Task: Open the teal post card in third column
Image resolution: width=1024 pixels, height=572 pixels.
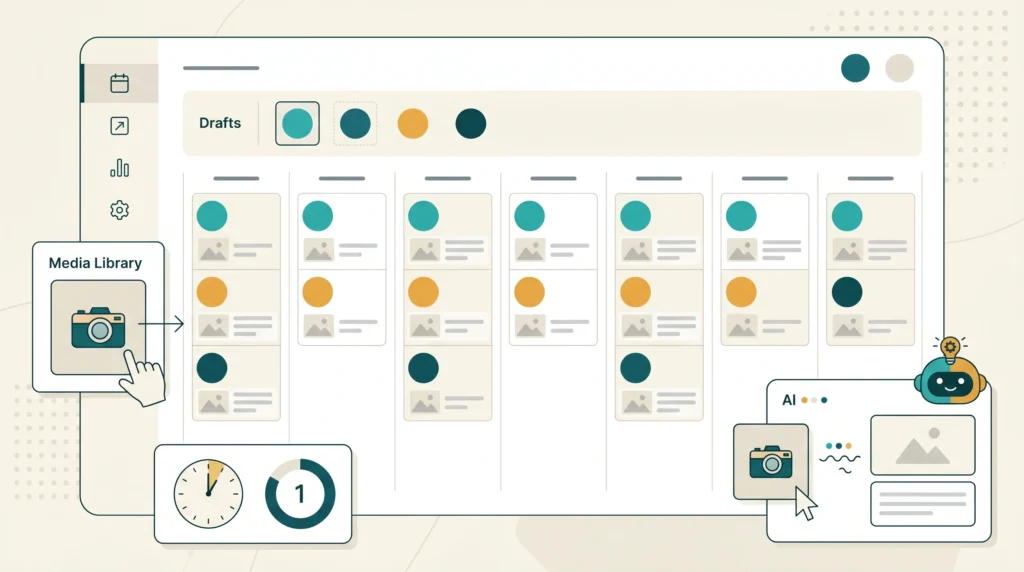Action: [x=448, y=230]
